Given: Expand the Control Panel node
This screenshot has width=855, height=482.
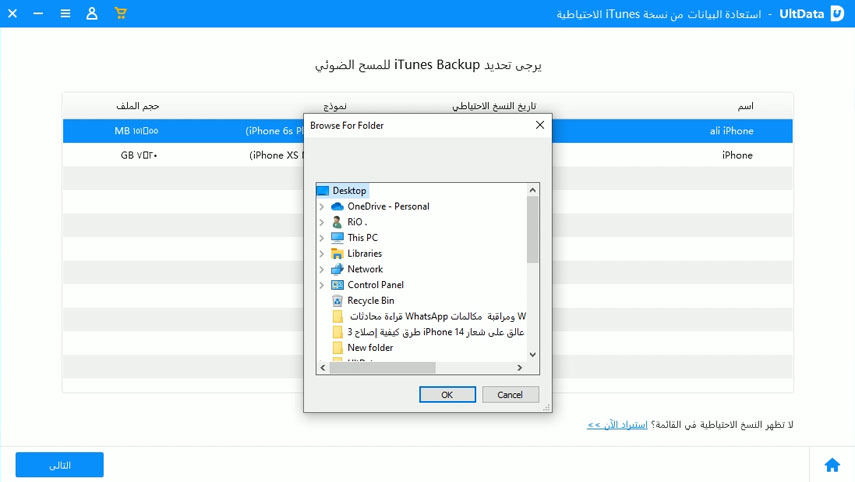Looking at the screenshot, I should 322,285.
